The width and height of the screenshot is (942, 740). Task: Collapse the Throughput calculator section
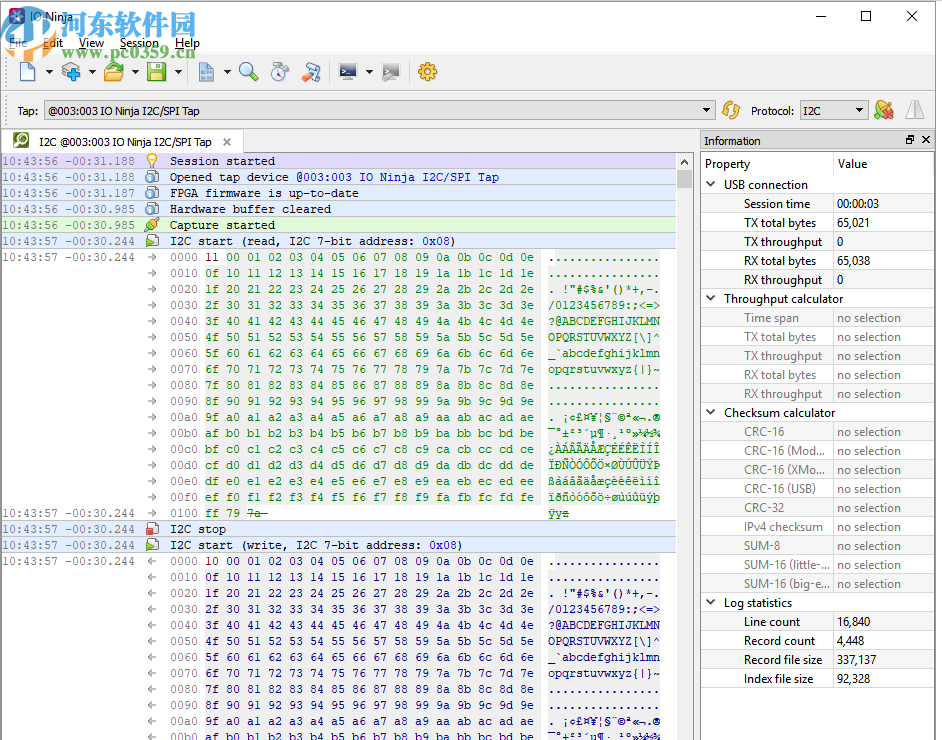tap(712, 299)
